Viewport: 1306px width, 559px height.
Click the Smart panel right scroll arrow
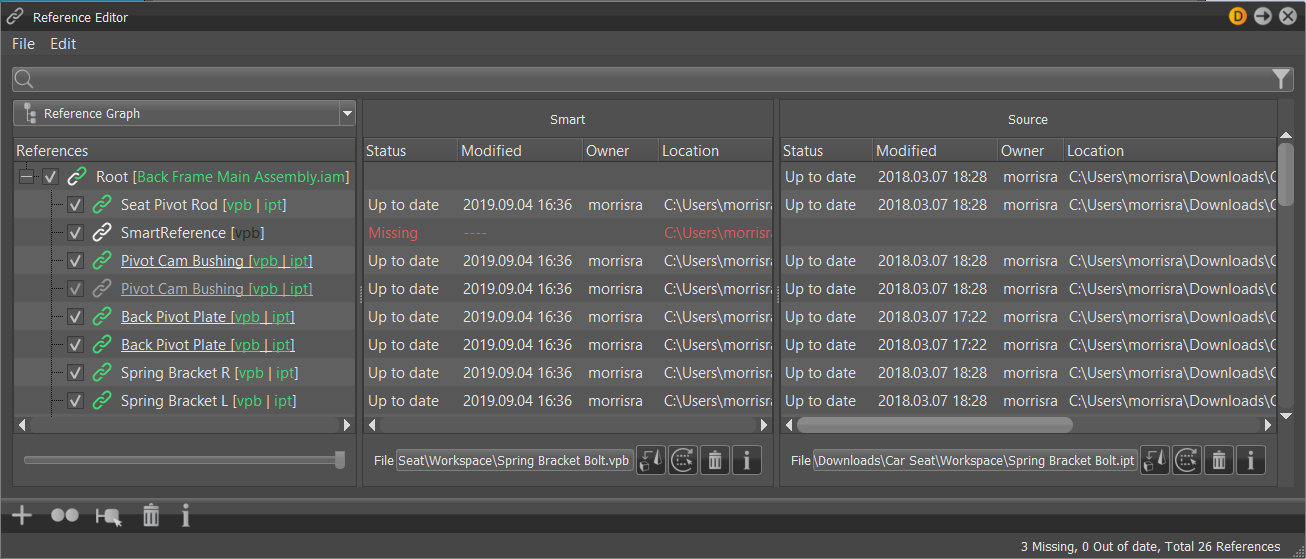click(x=765, y=425)
